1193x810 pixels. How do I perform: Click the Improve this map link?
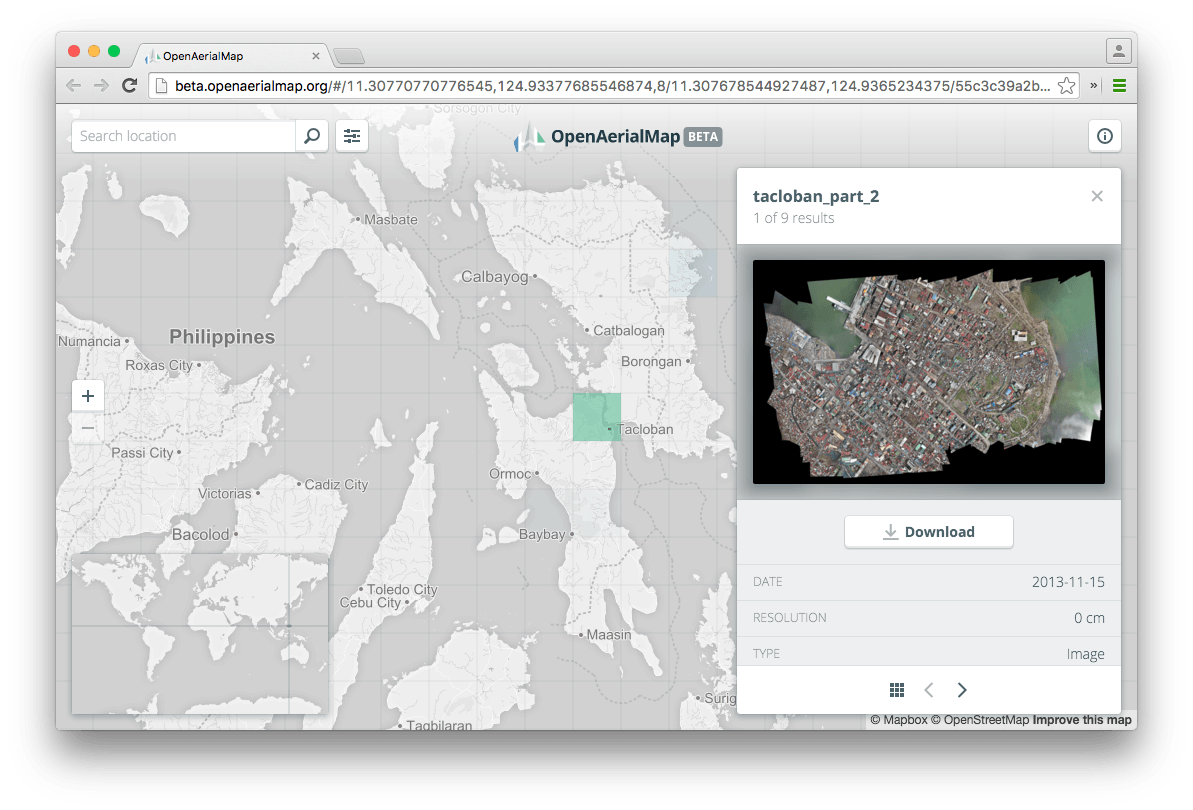coord(1082,719)
